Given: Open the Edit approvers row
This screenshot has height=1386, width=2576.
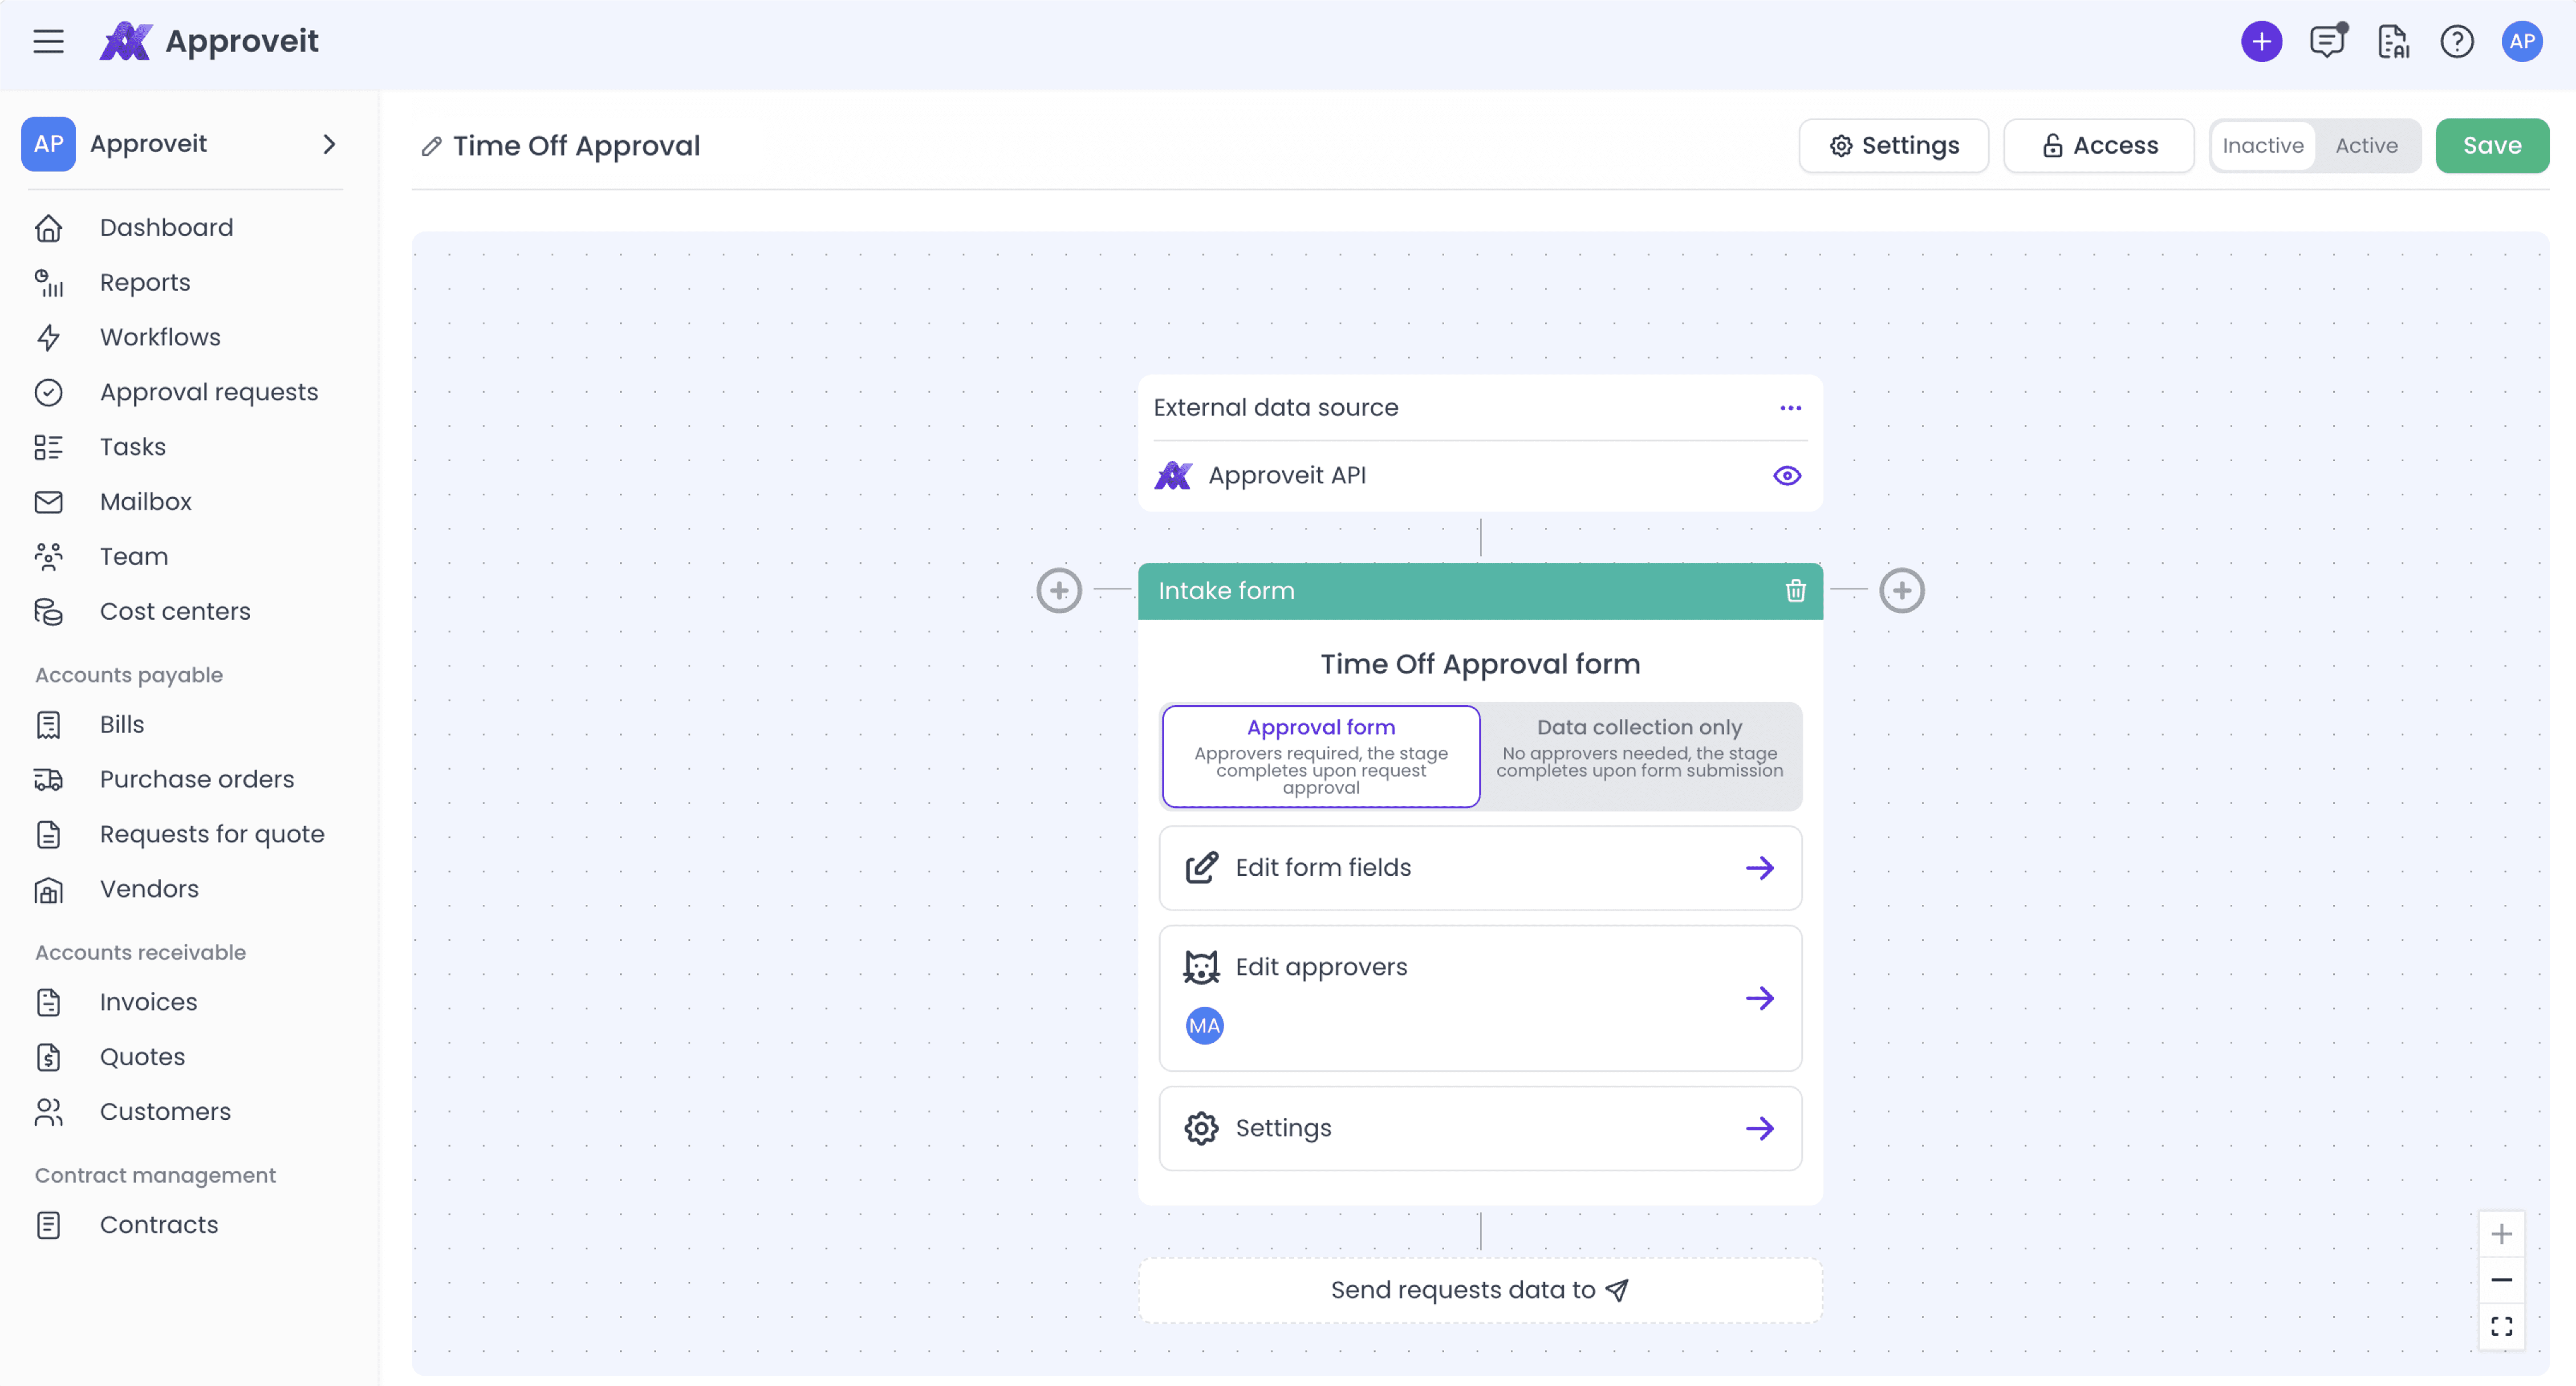Looking at the screenshot, I should 1480,998.
